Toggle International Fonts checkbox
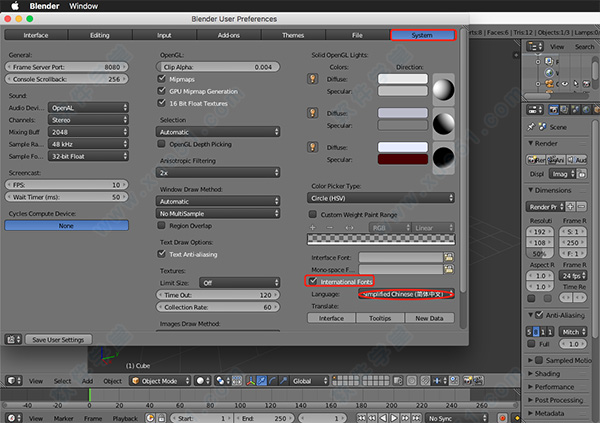The image size is (600, 423). [x=313, y=281]
